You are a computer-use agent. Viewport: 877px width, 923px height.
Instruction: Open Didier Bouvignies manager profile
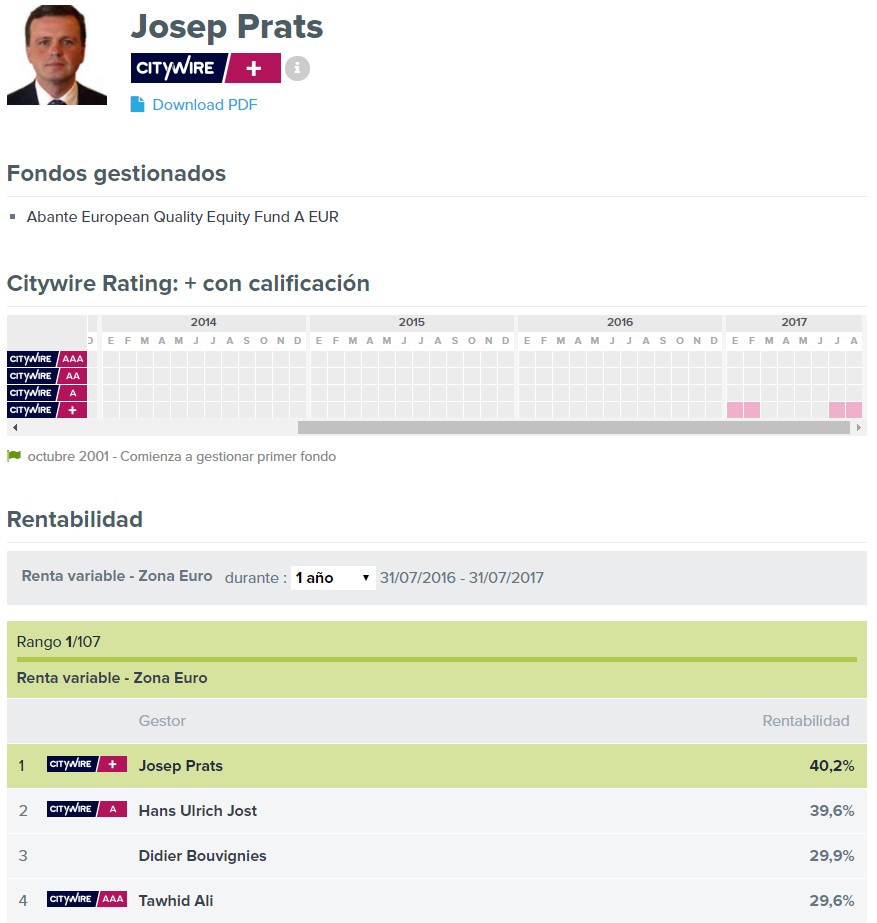[202, 855]
